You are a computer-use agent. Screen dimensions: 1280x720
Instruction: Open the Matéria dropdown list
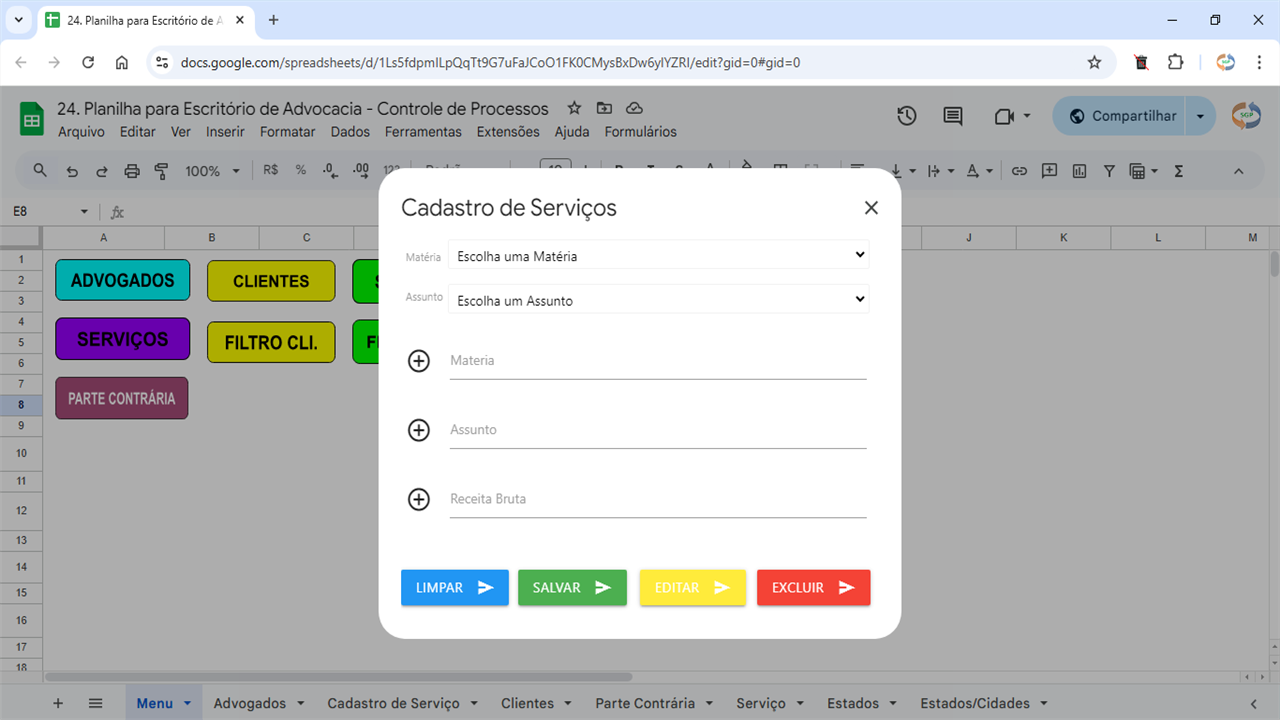pos(658,256)
